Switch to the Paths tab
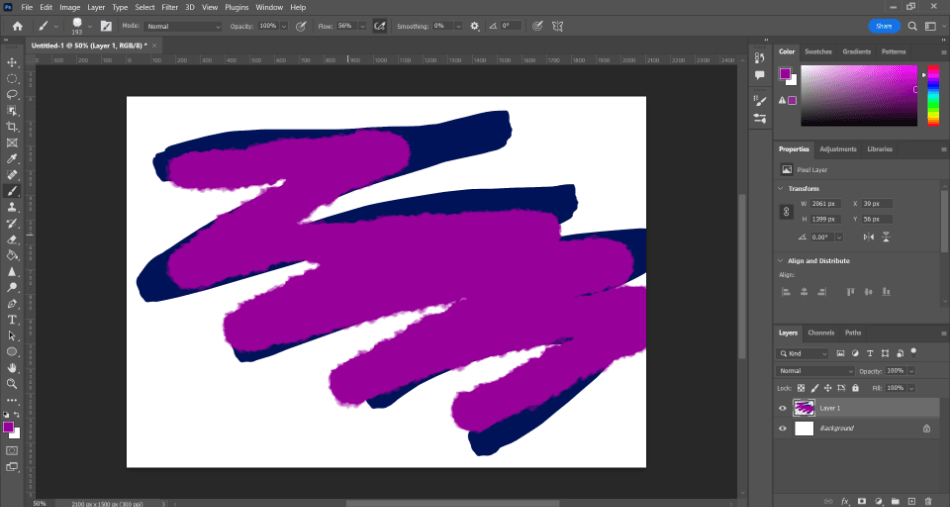This screenshot has height=507, width=950. (x=853, y=333)
